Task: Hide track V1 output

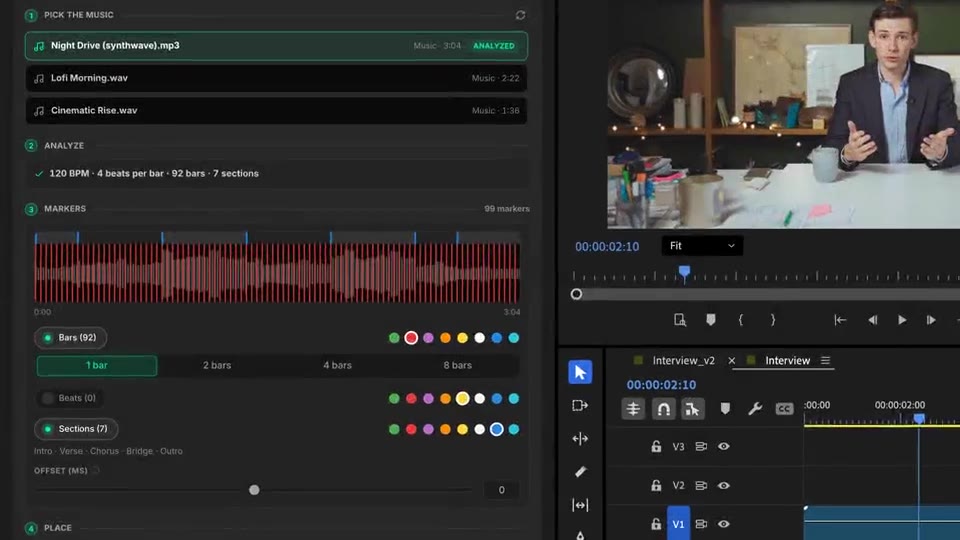Action: click(724, 524)
